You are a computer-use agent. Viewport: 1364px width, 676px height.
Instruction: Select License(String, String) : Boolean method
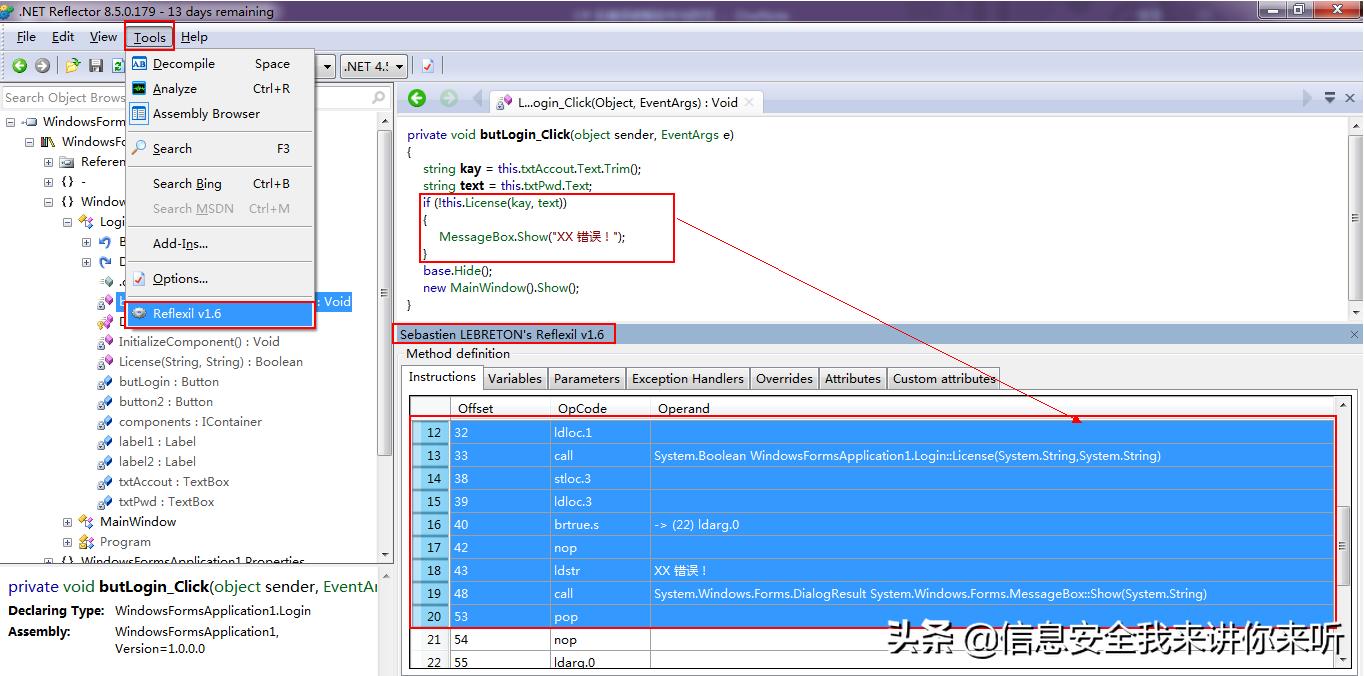tap(210, 362)
